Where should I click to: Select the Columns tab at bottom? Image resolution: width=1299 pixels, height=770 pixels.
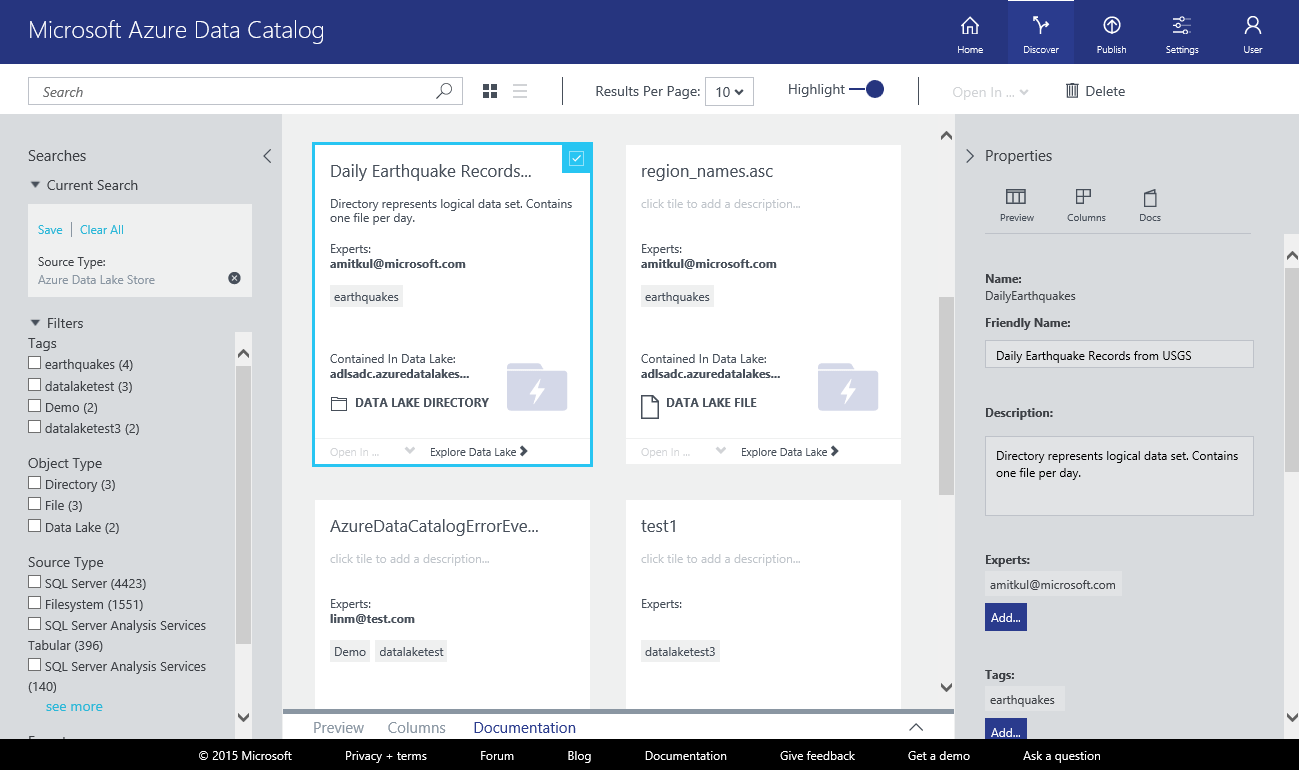coord(416,728)
